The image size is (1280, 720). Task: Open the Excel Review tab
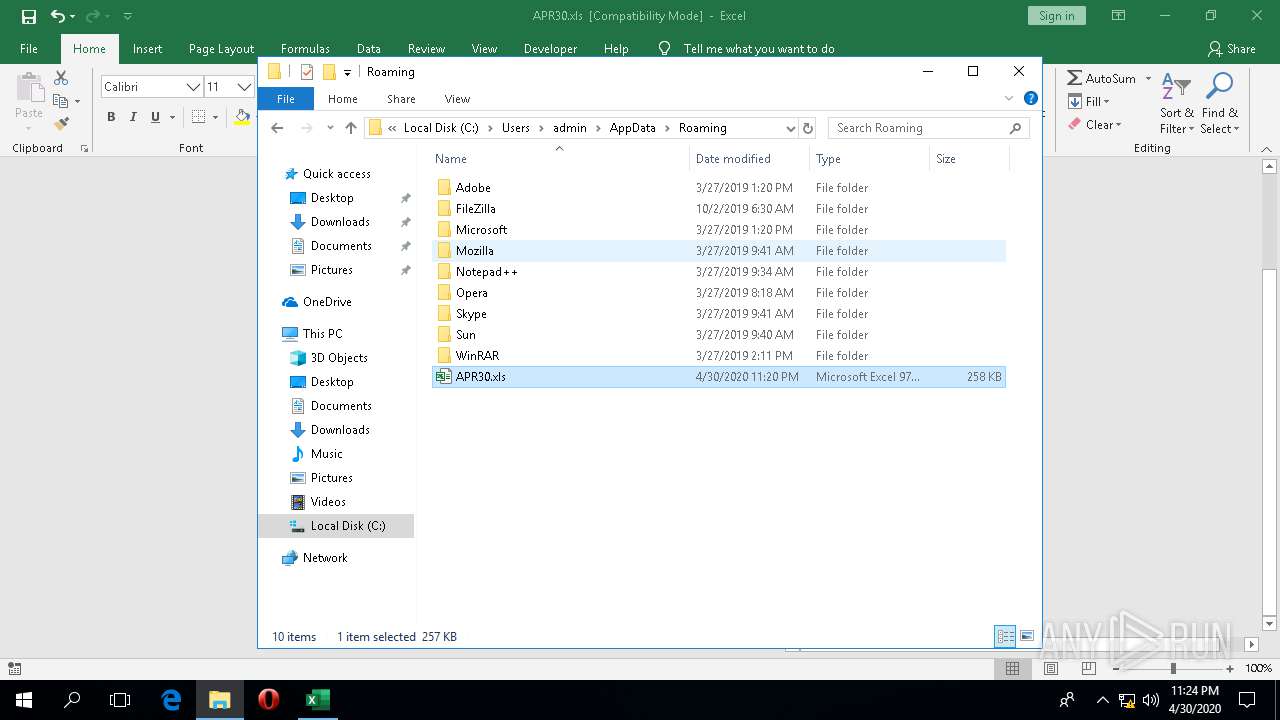pyautogui.click(x=426, y=48)
